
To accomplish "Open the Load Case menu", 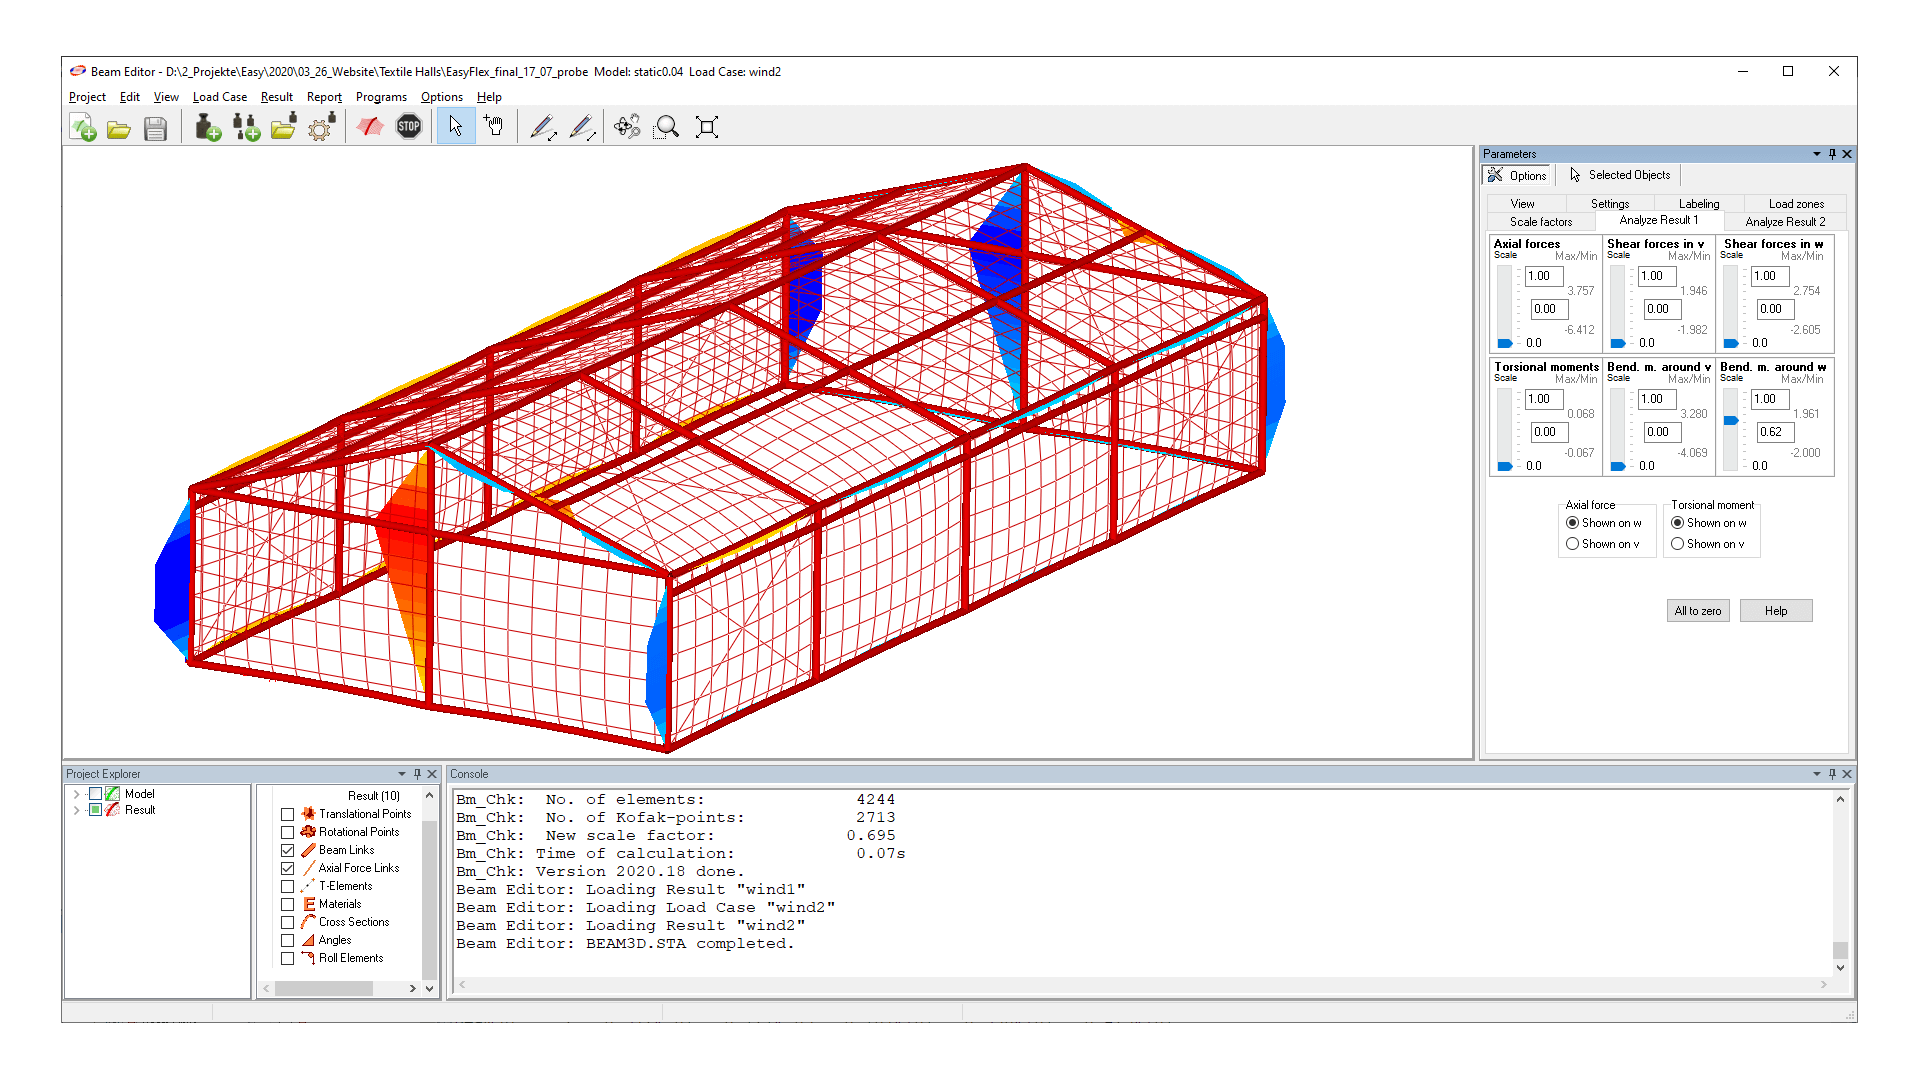I will (x=219, y=97).
